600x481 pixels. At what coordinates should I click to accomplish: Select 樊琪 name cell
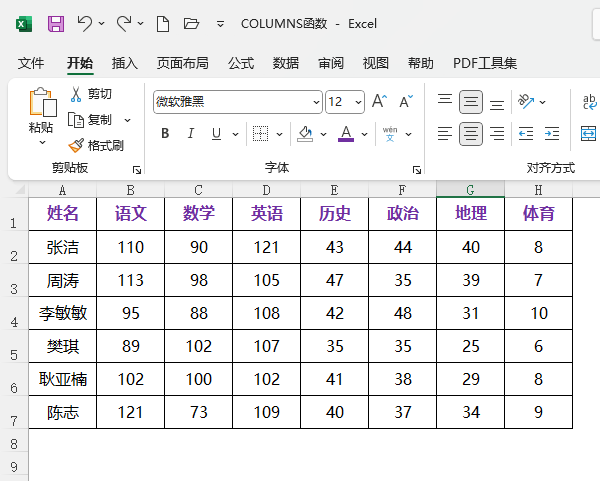coord(63,346)
